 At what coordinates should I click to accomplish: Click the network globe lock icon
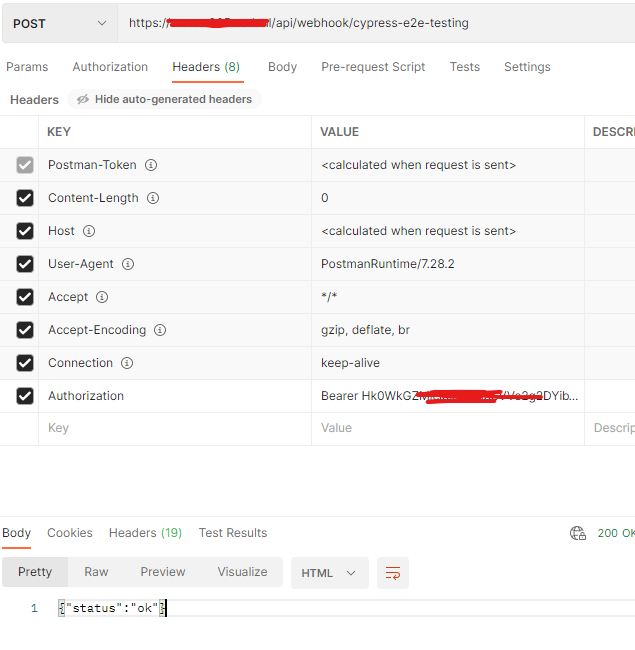(578, 533)
